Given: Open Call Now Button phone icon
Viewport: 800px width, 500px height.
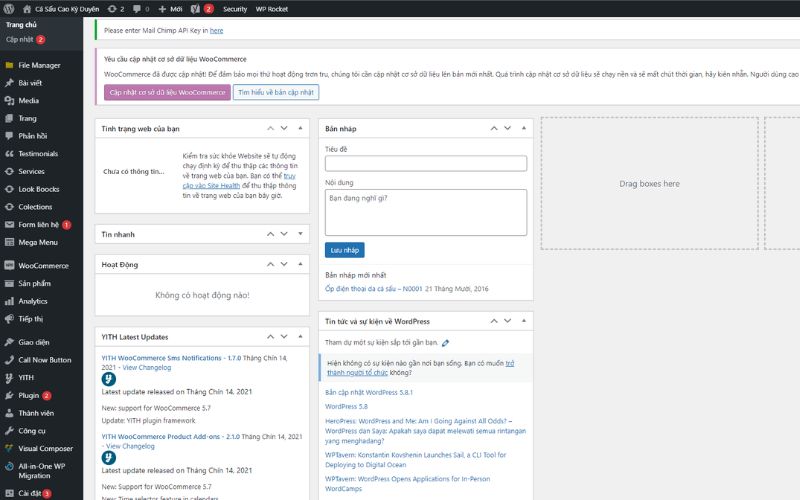Looking at the screenshot, I should (x=9, y=360).
